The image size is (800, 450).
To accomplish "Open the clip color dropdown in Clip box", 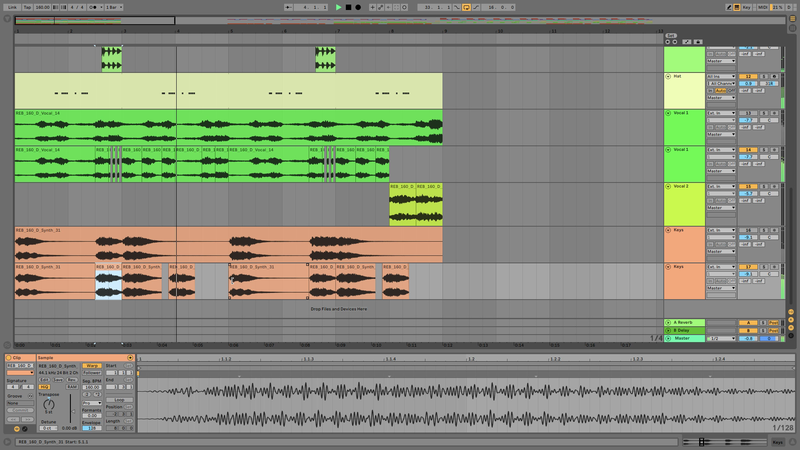I will tap(20, 373).
